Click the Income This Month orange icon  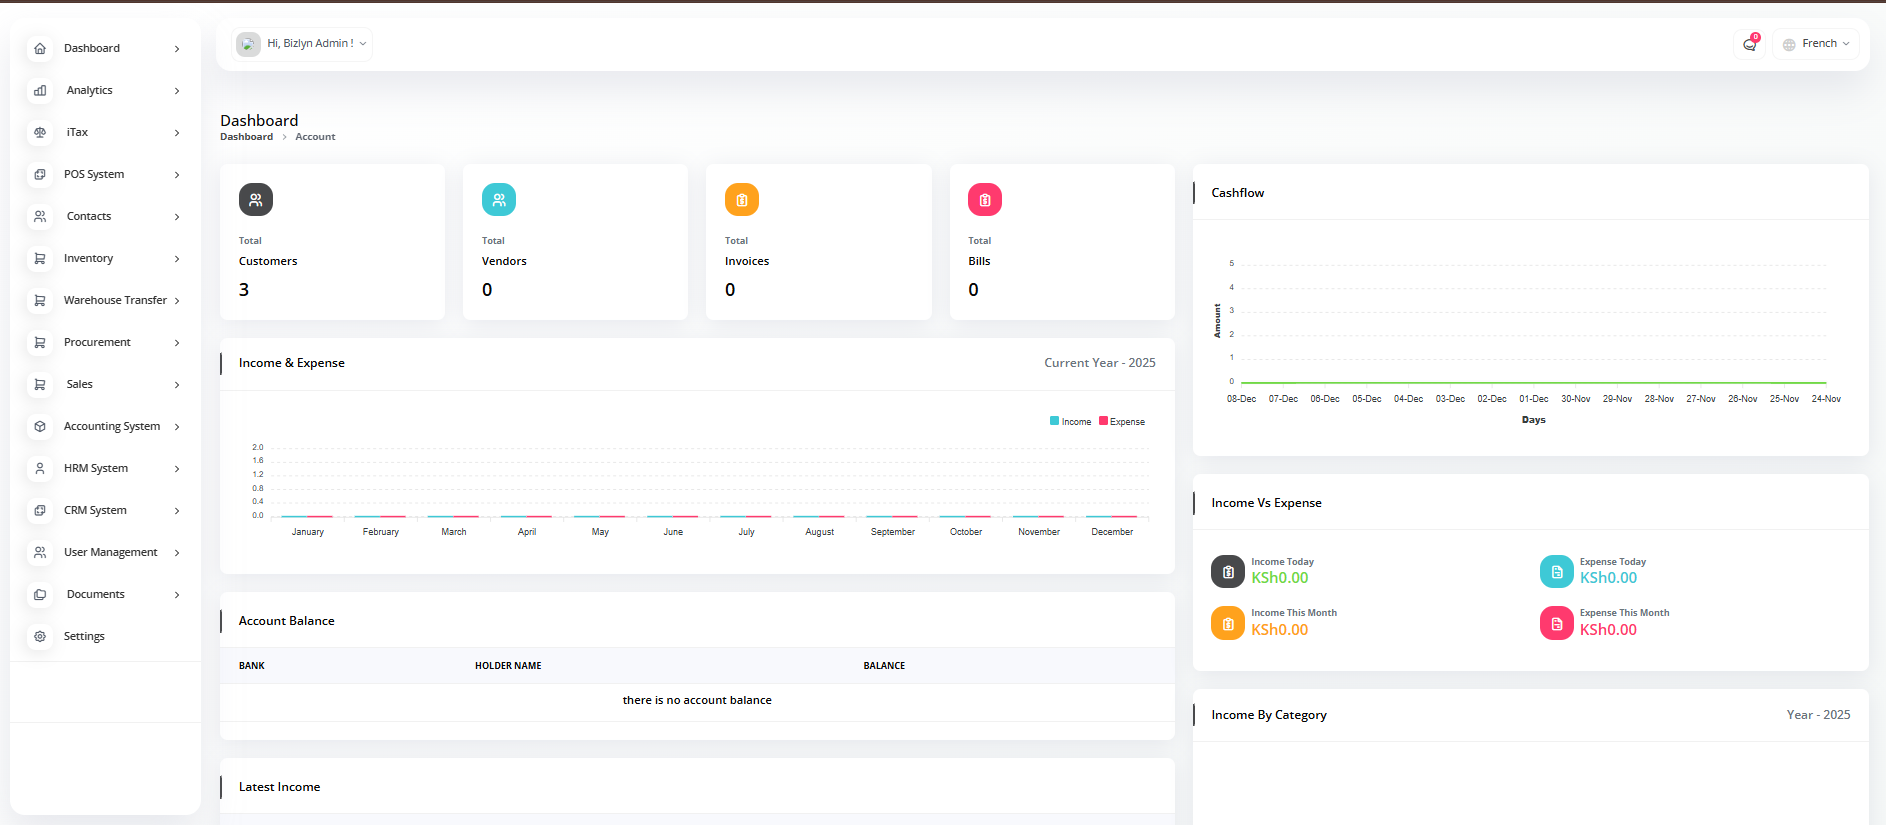(1228, 623)
